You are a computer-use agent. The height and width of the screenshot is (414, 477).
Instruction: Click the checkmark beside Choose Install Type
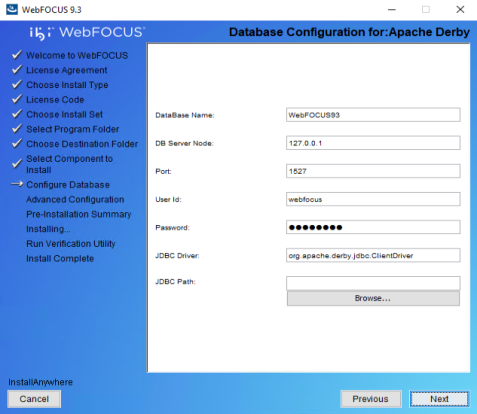[x=17, y=84]
